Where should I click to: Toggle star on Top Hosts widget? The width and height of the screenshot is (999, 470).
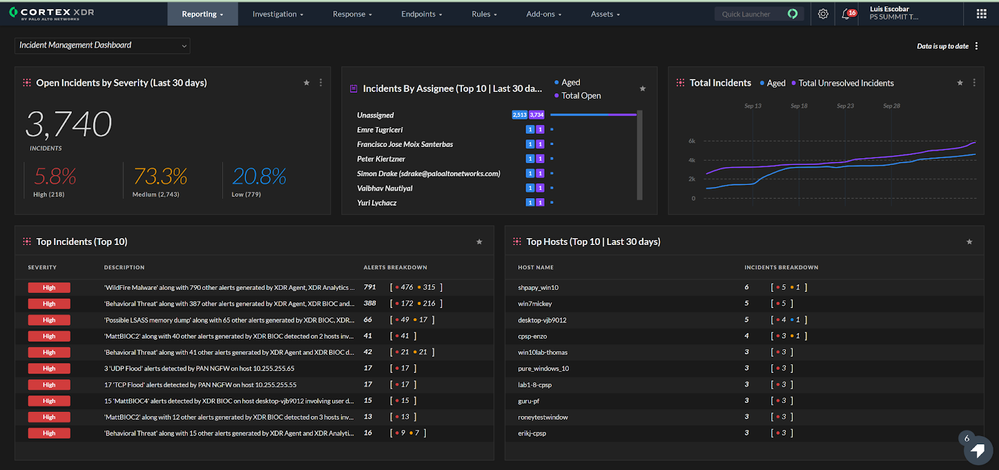(x=969, y=241)
